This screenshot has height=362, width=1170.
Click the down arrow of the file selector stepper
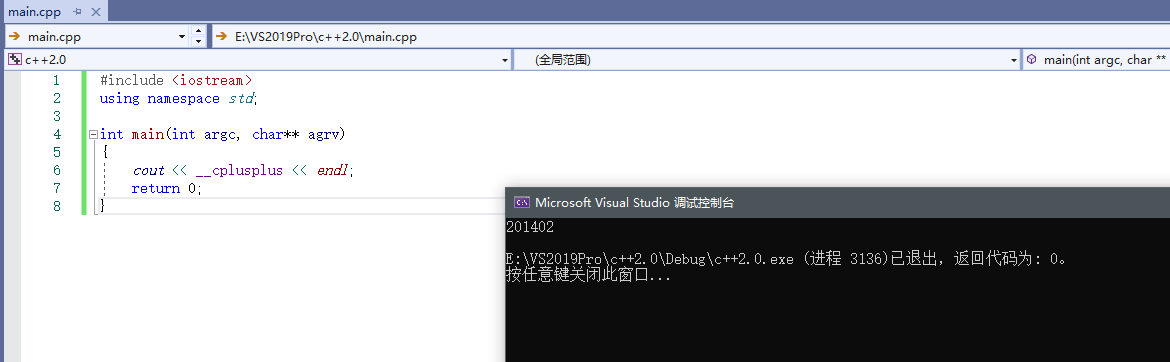click(x=198, y=41)
